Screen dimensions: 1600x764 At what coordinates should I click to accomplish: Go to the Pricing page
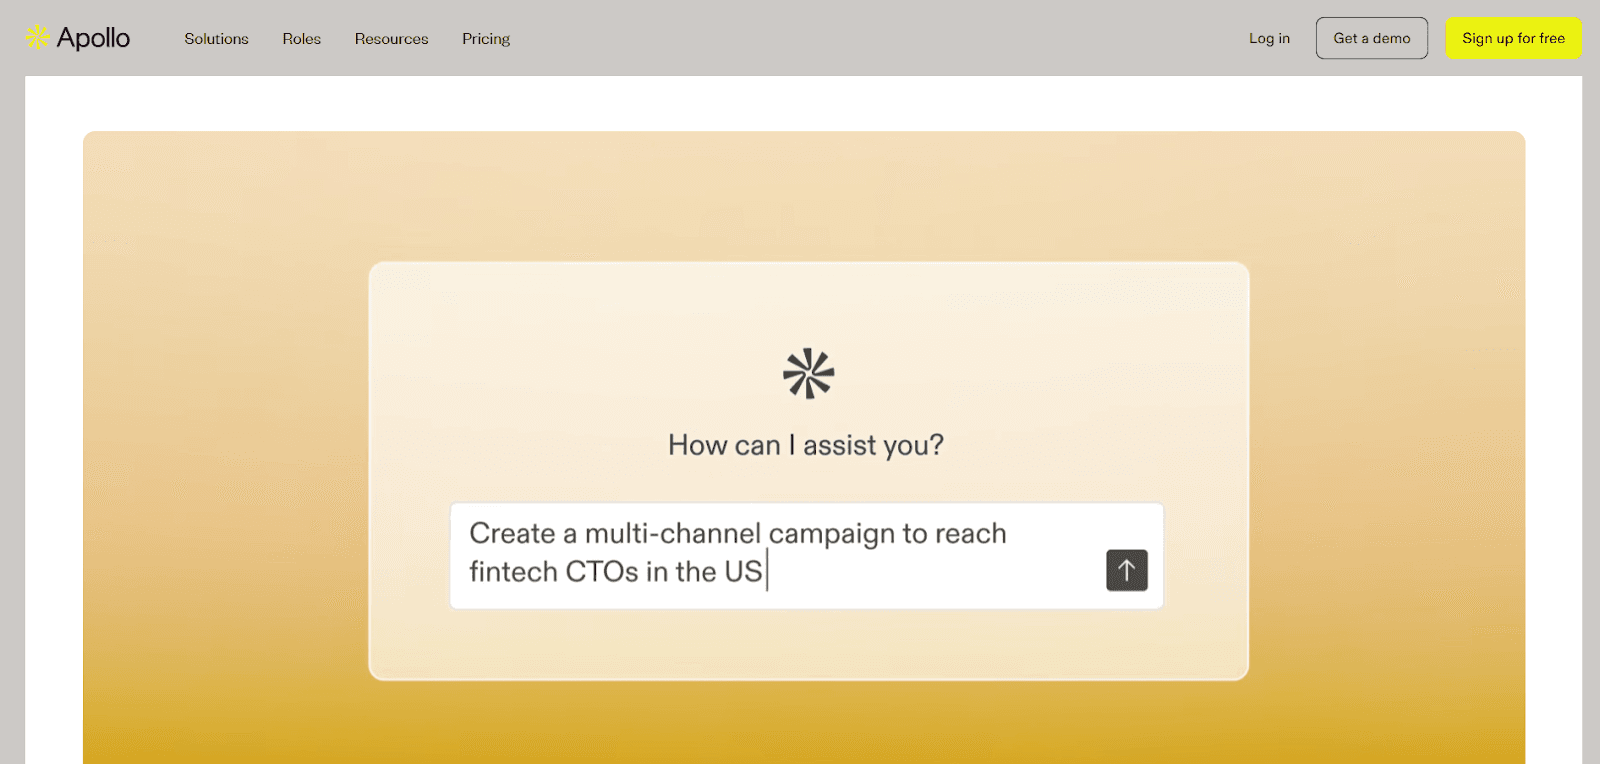pos(486,38)
